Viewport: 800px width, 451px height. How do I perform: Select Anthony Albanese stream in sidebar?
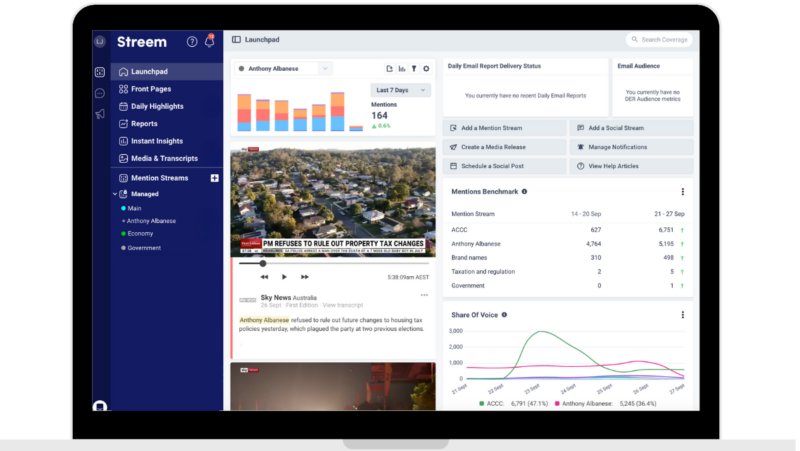151,221
